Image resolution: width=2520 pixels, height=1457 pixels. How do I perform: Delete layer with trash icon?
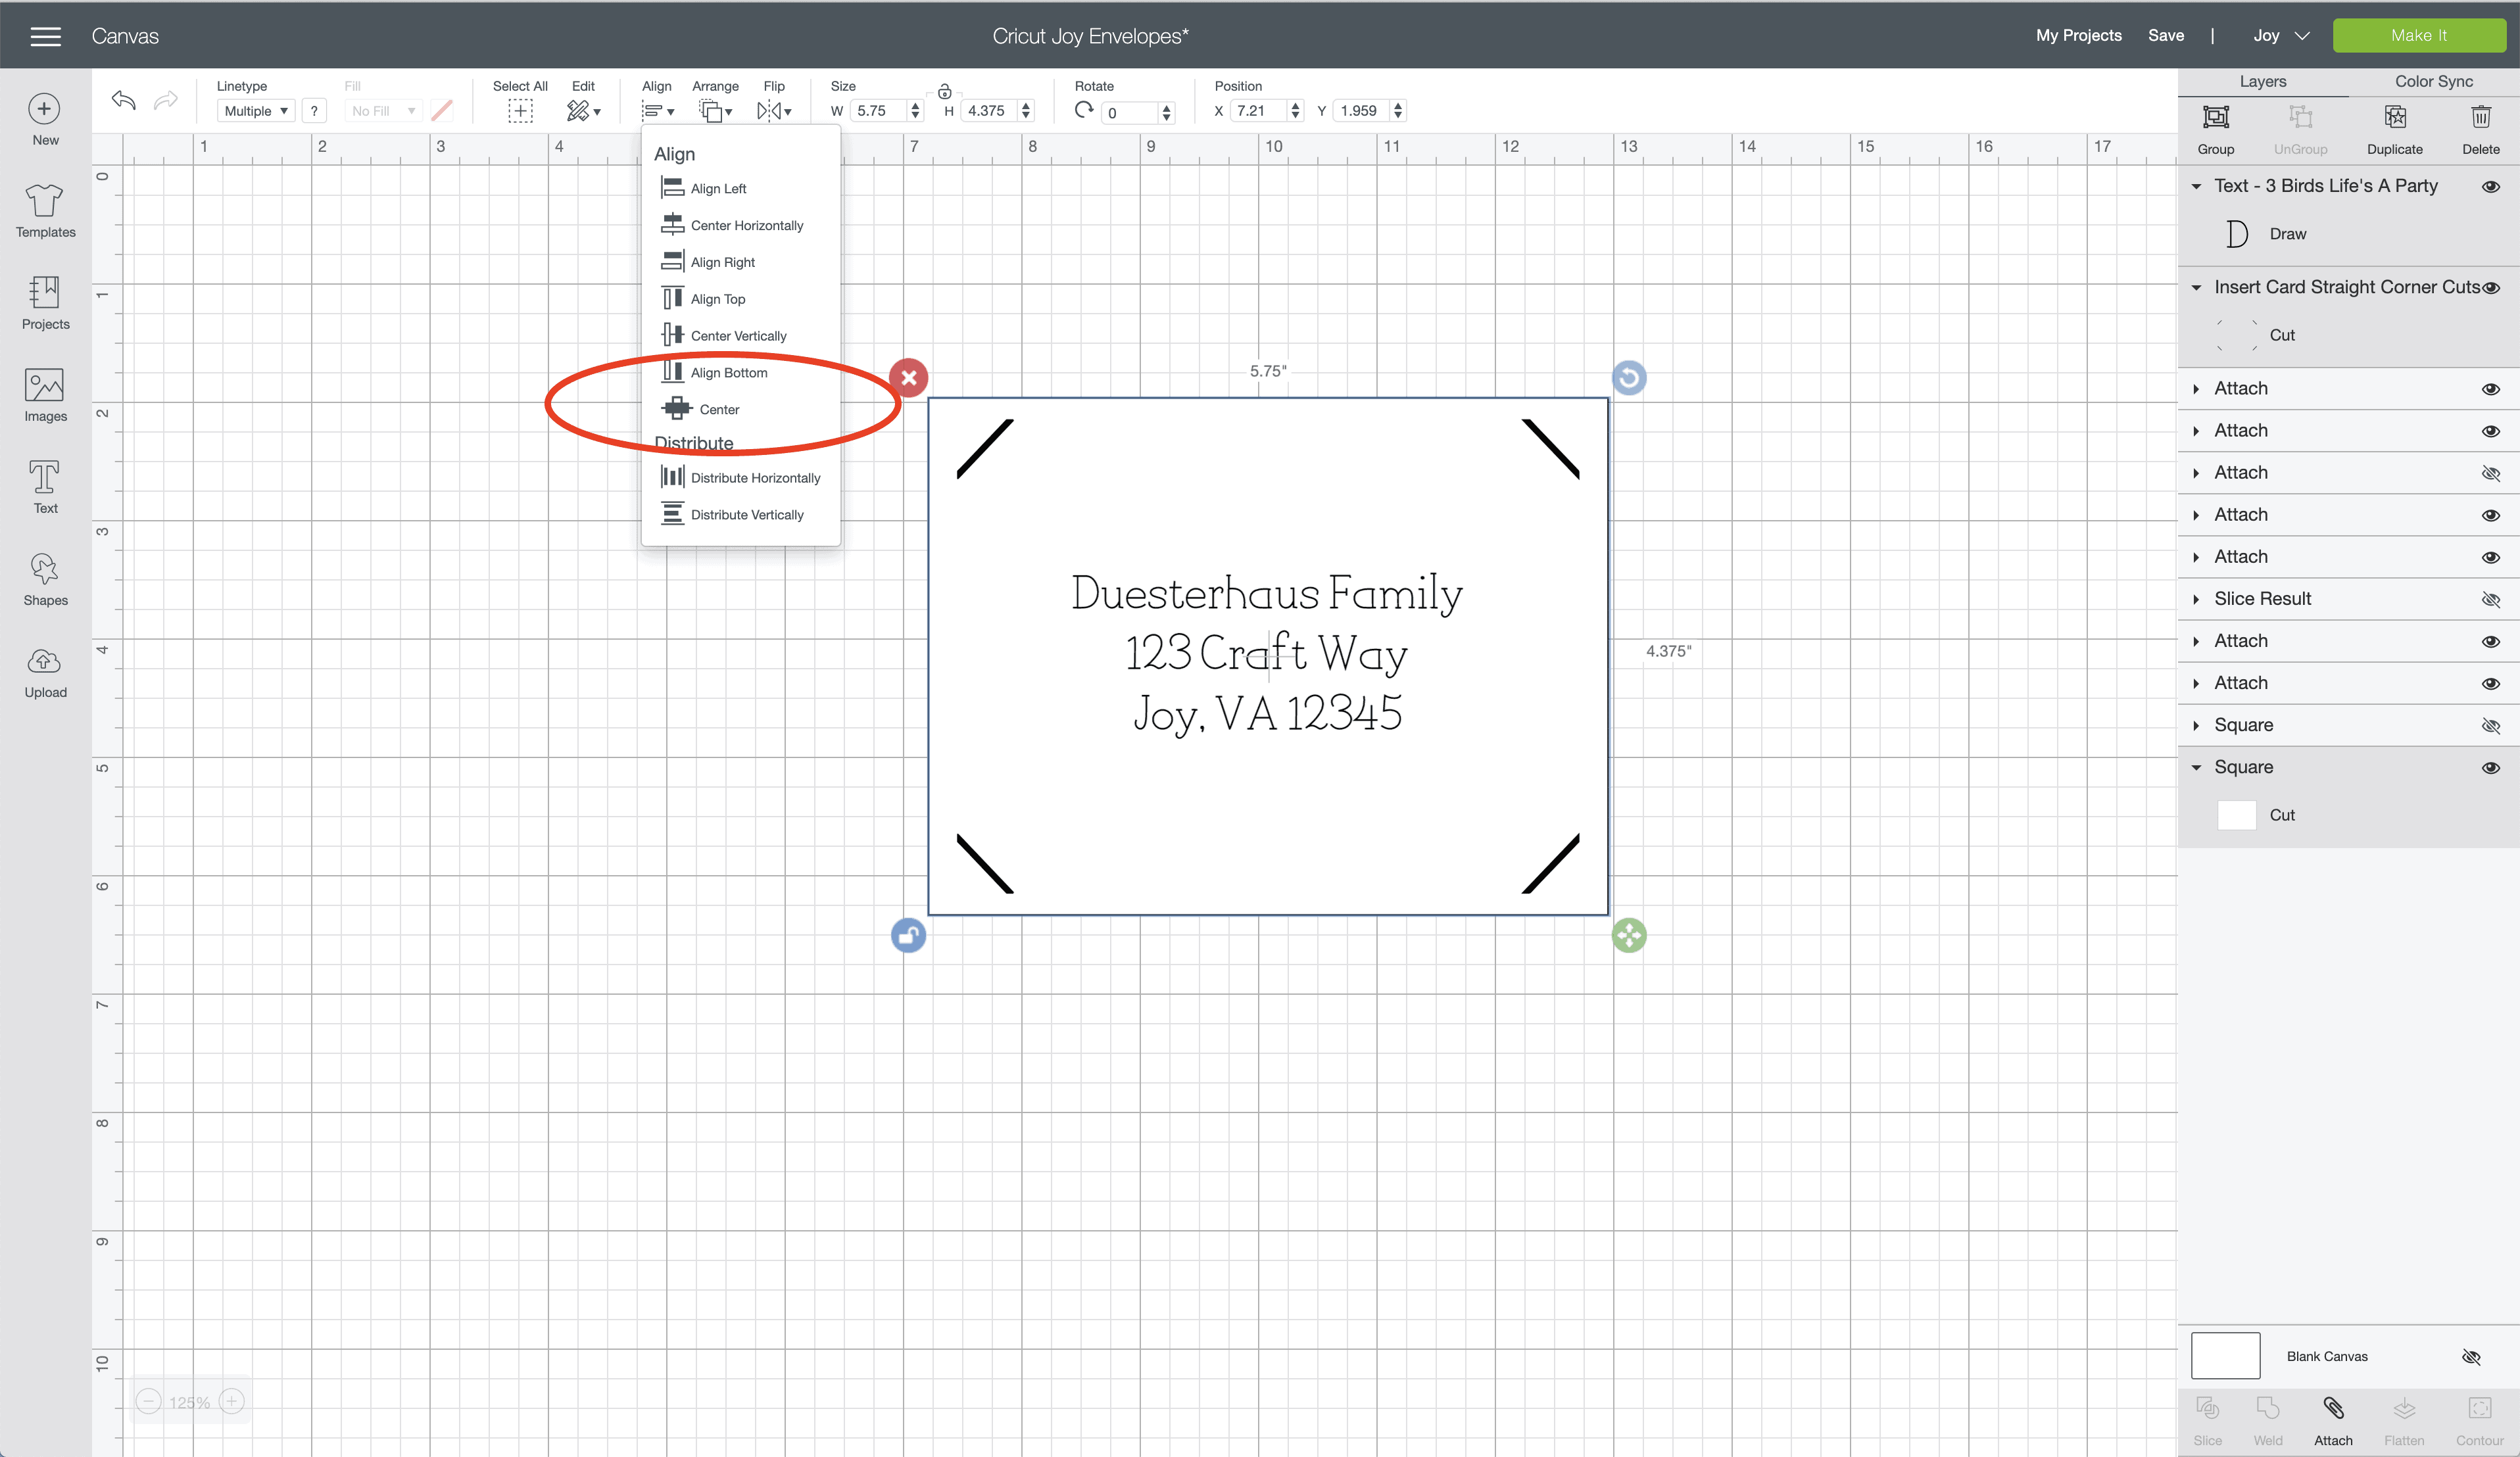[2480, 129]
